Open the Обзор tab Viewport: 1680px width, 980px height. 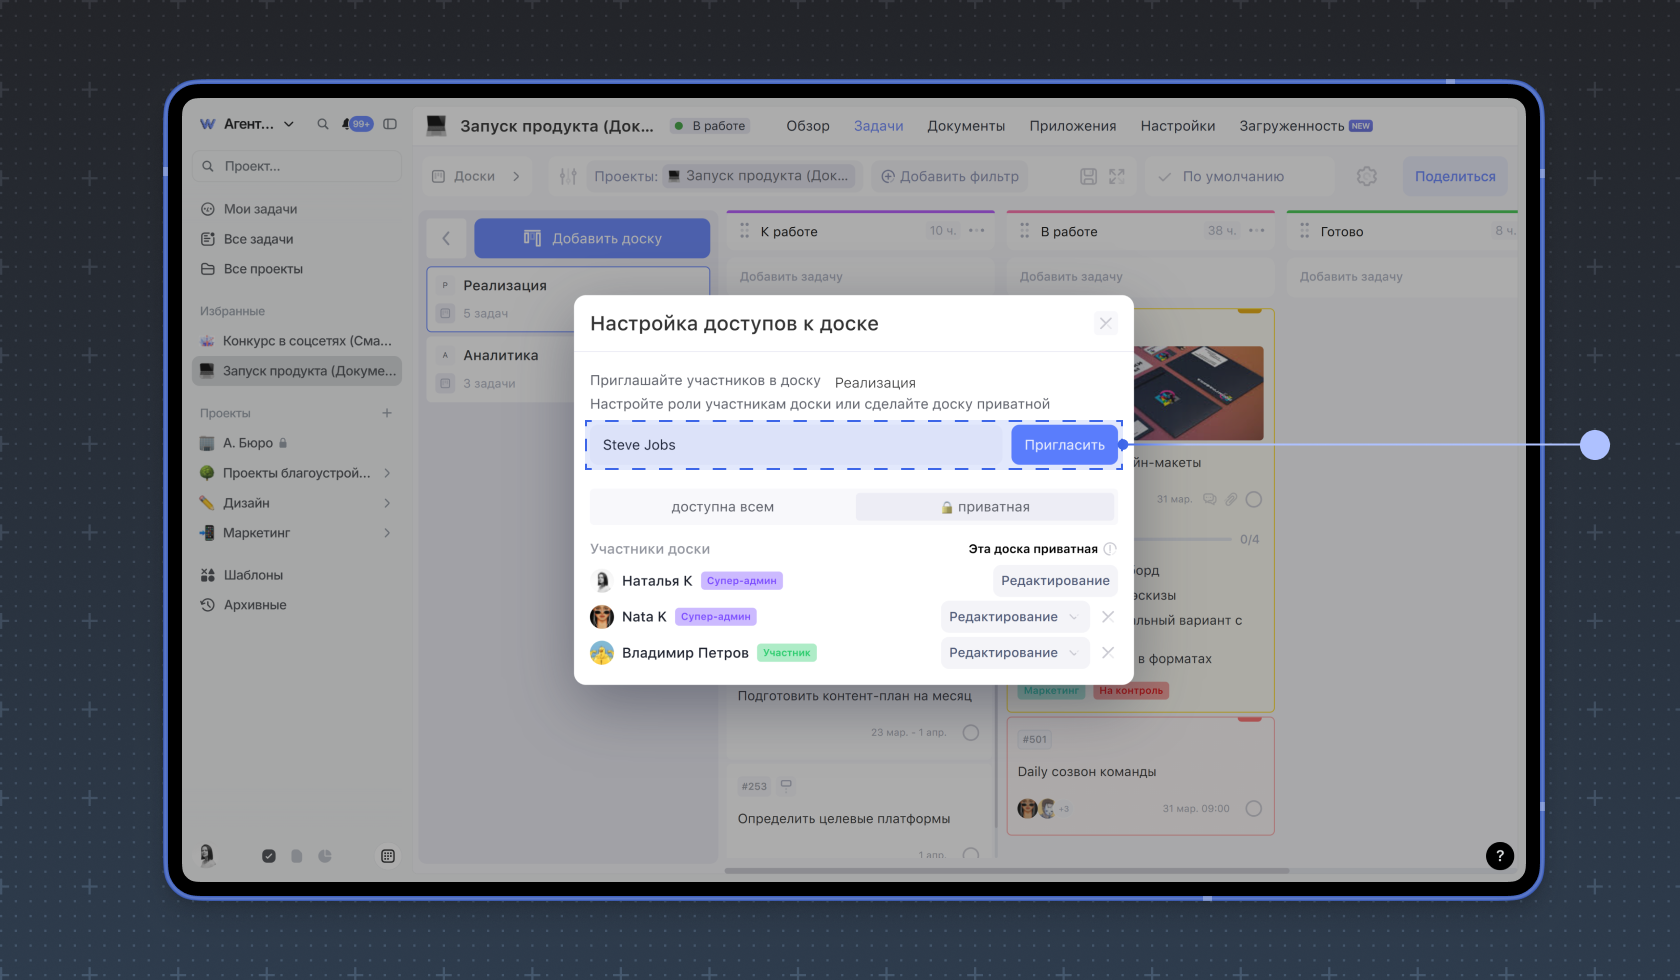(807, 126)
